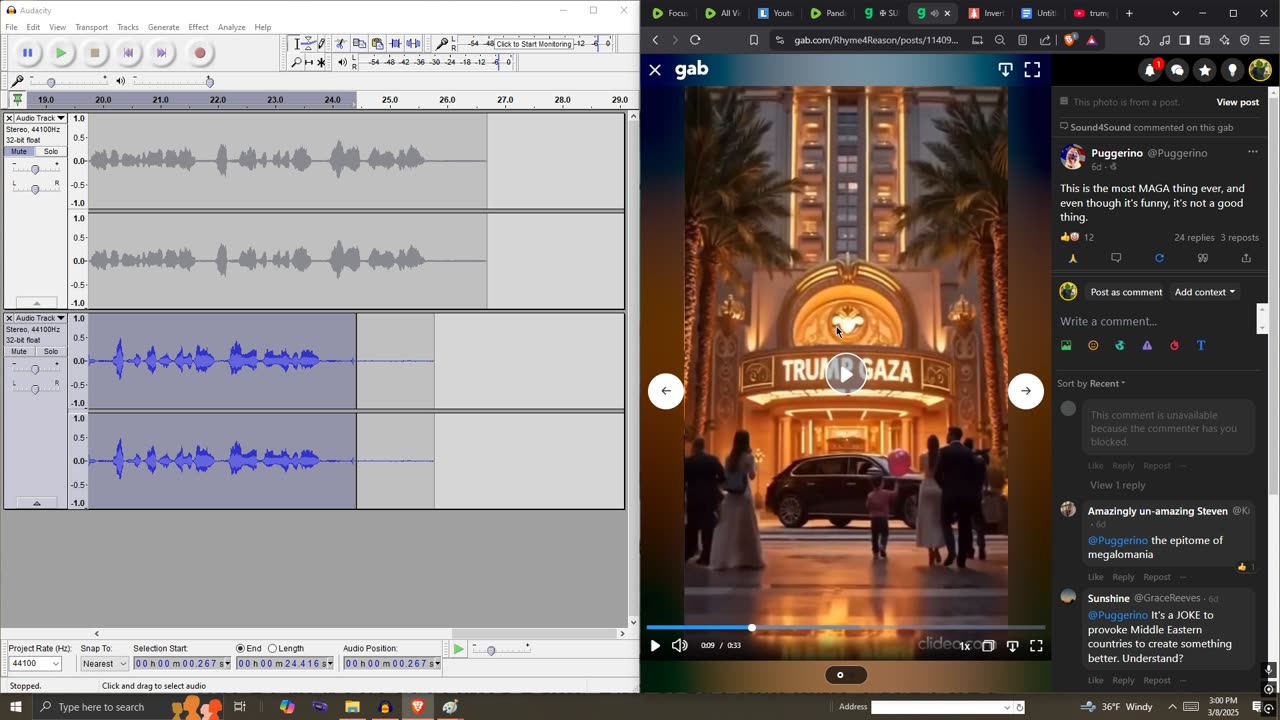Open the Brave Shields lion icon
The width and height of the screenshot is (1280, 720).
(x=1071, y=40)
